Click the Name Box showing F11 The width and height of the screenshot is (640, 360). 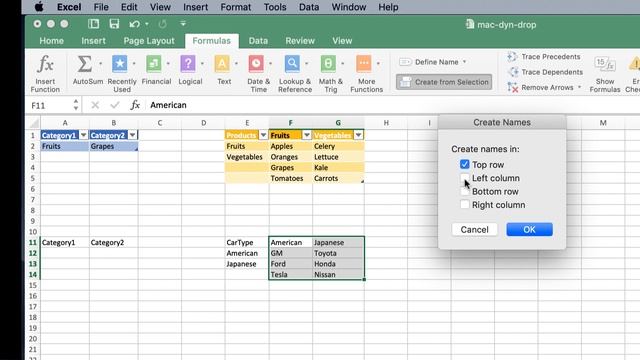pos(49,106)
